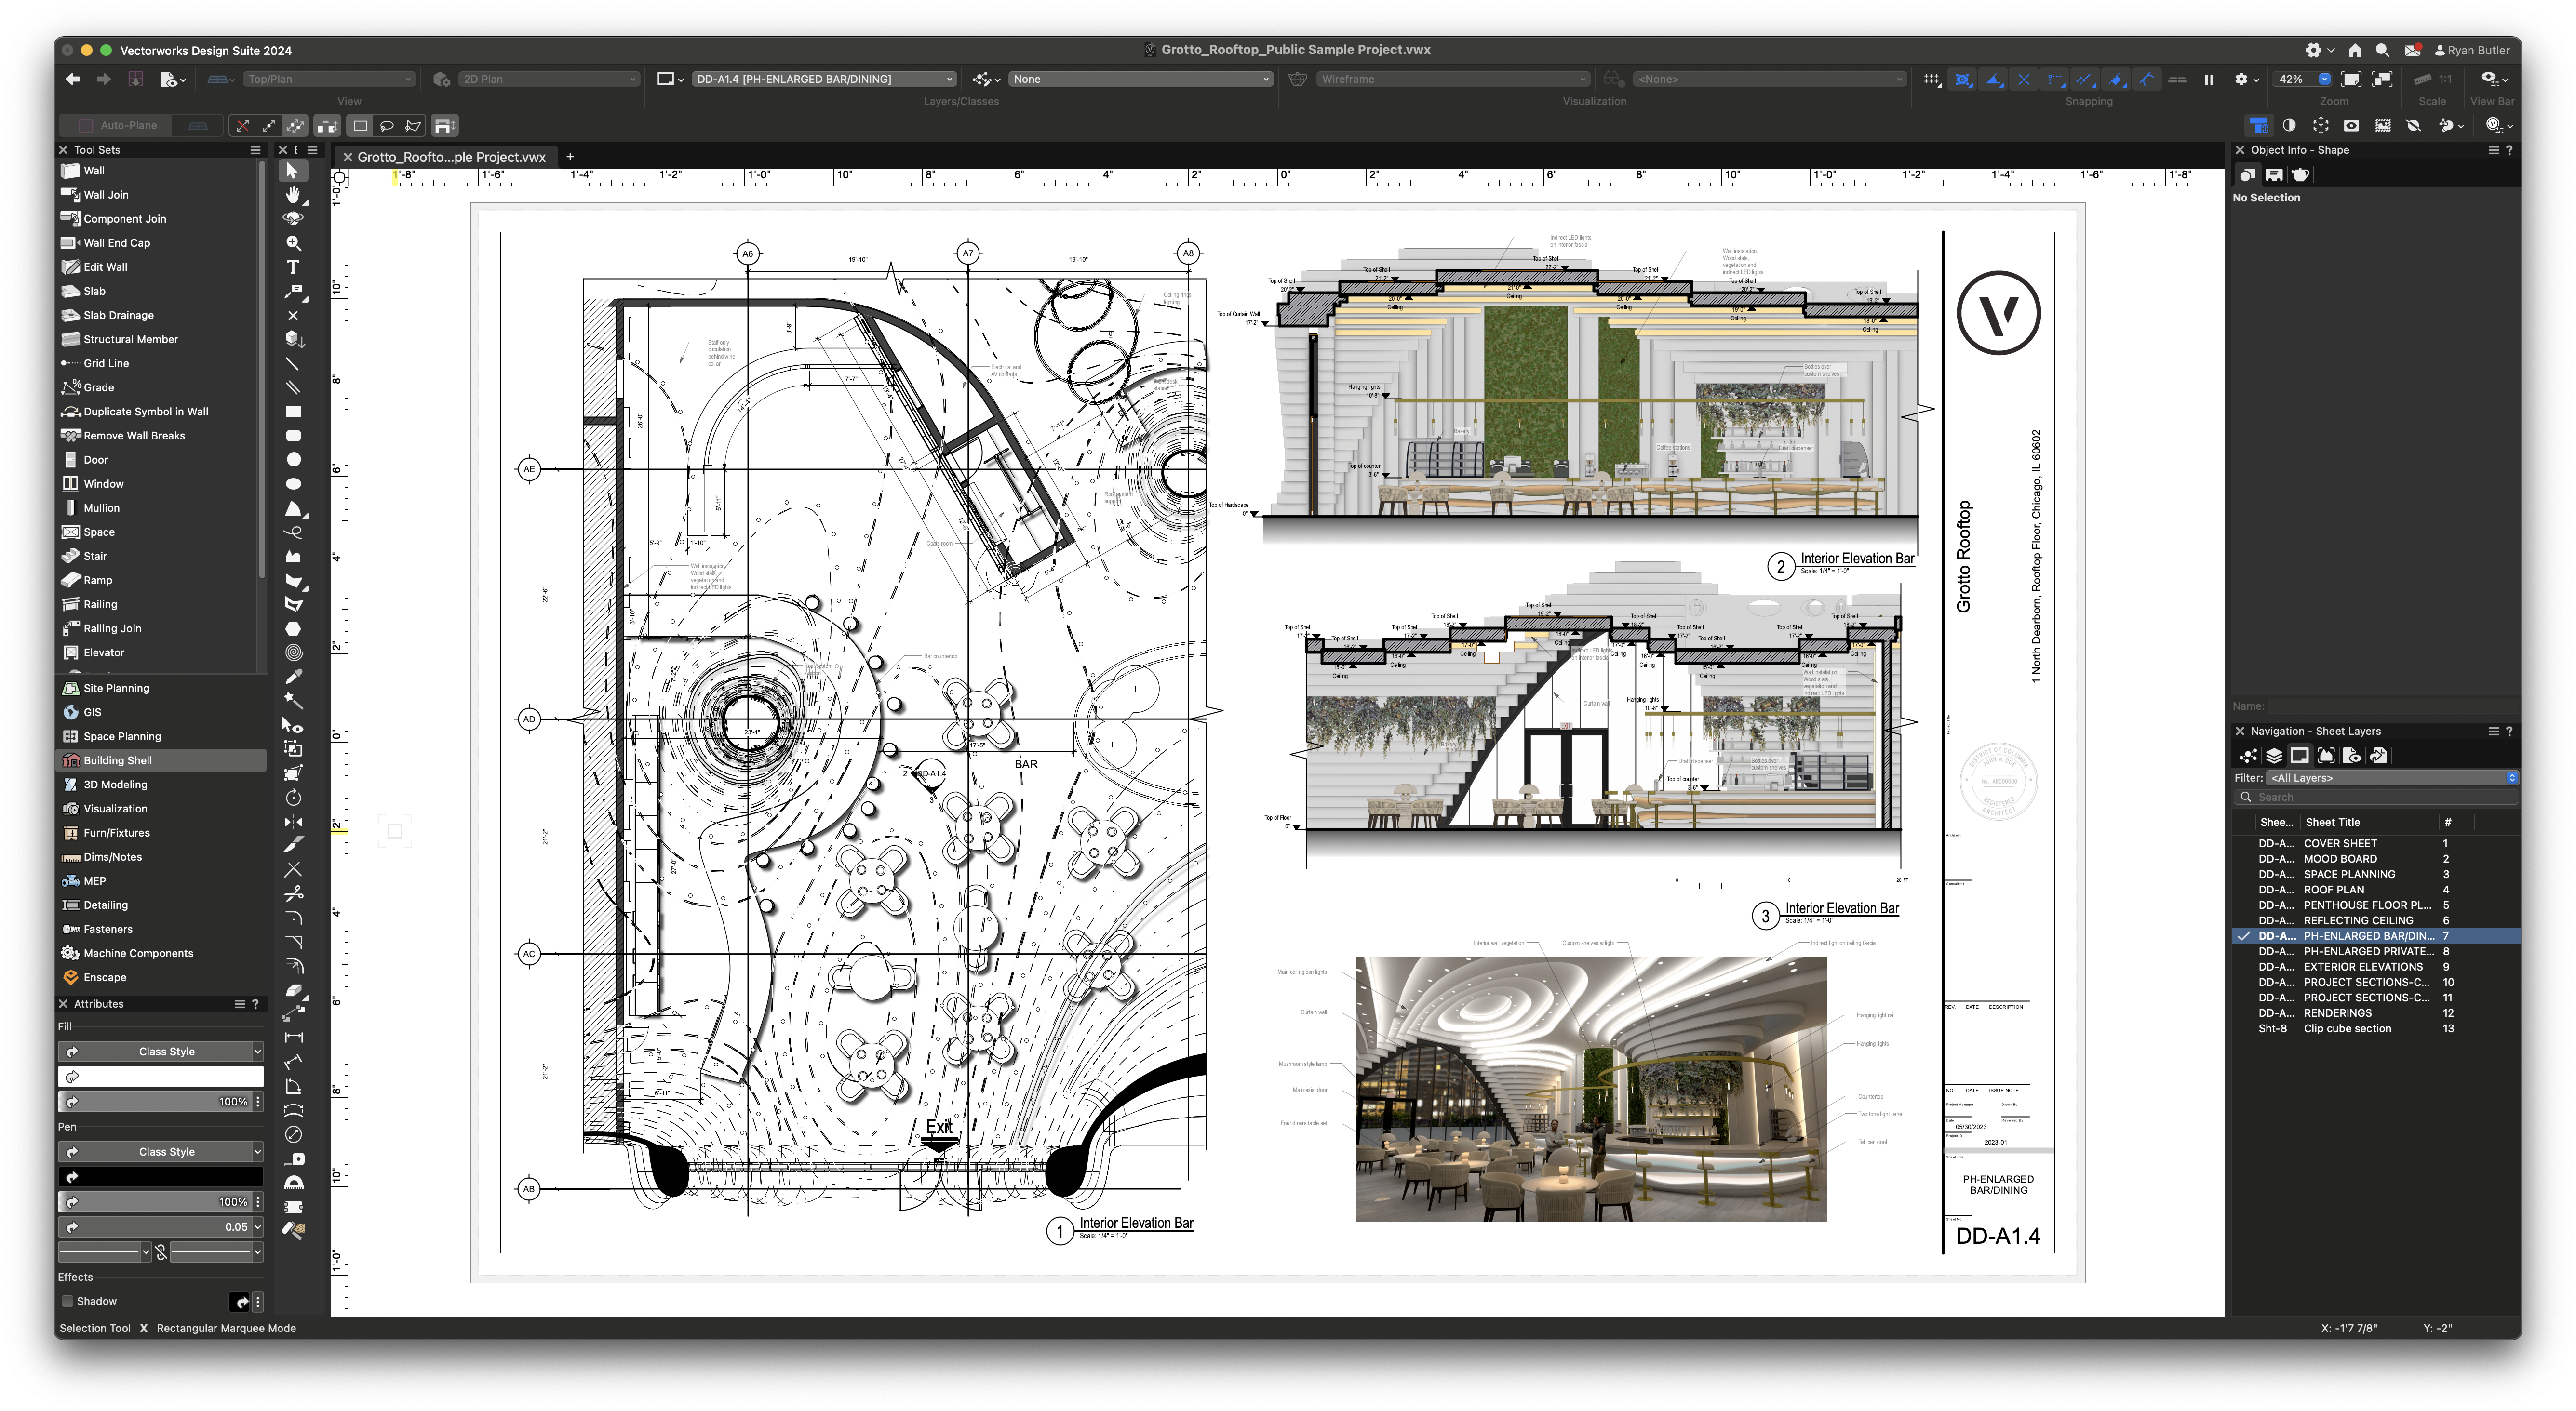Click the white Fill color swatch
Screen dimensions: 2576x1411
(161, 1076)
